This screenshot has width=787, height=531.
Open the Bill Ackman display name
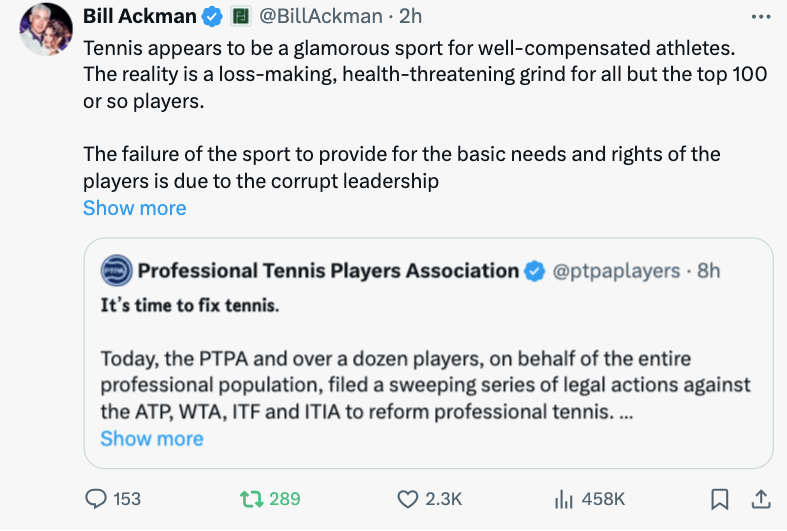[x=139, y=16]
